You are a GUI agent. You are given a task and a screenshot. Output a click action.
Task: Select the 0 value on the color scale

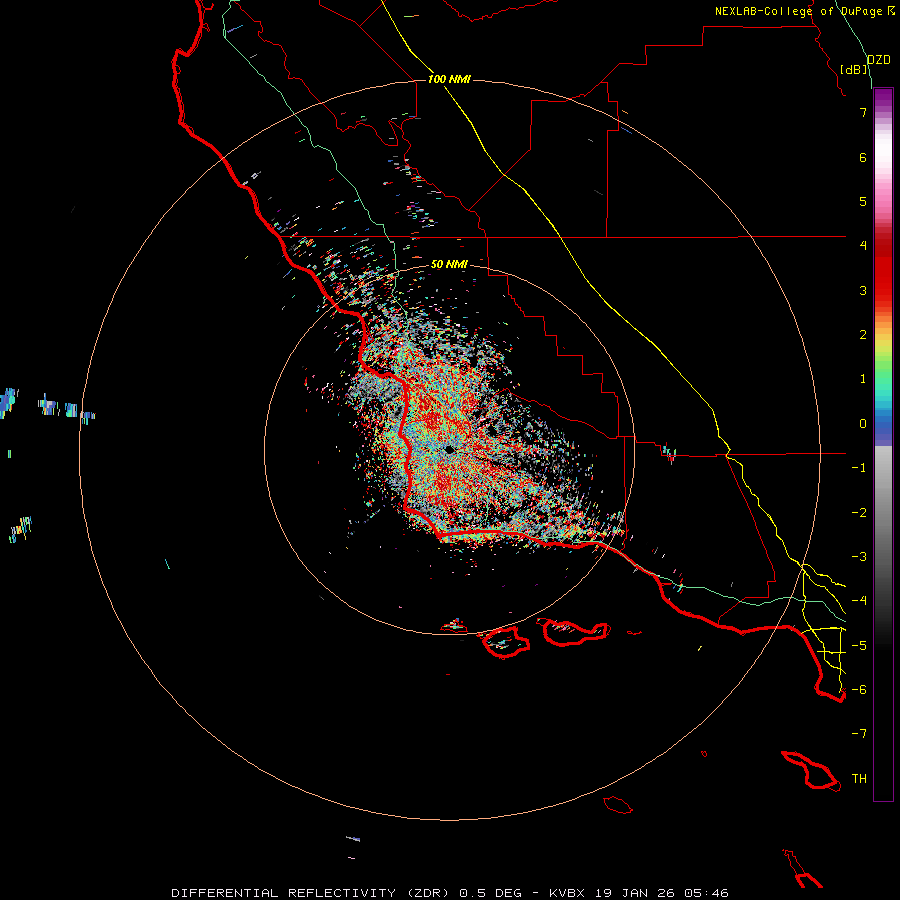[863, 424]
